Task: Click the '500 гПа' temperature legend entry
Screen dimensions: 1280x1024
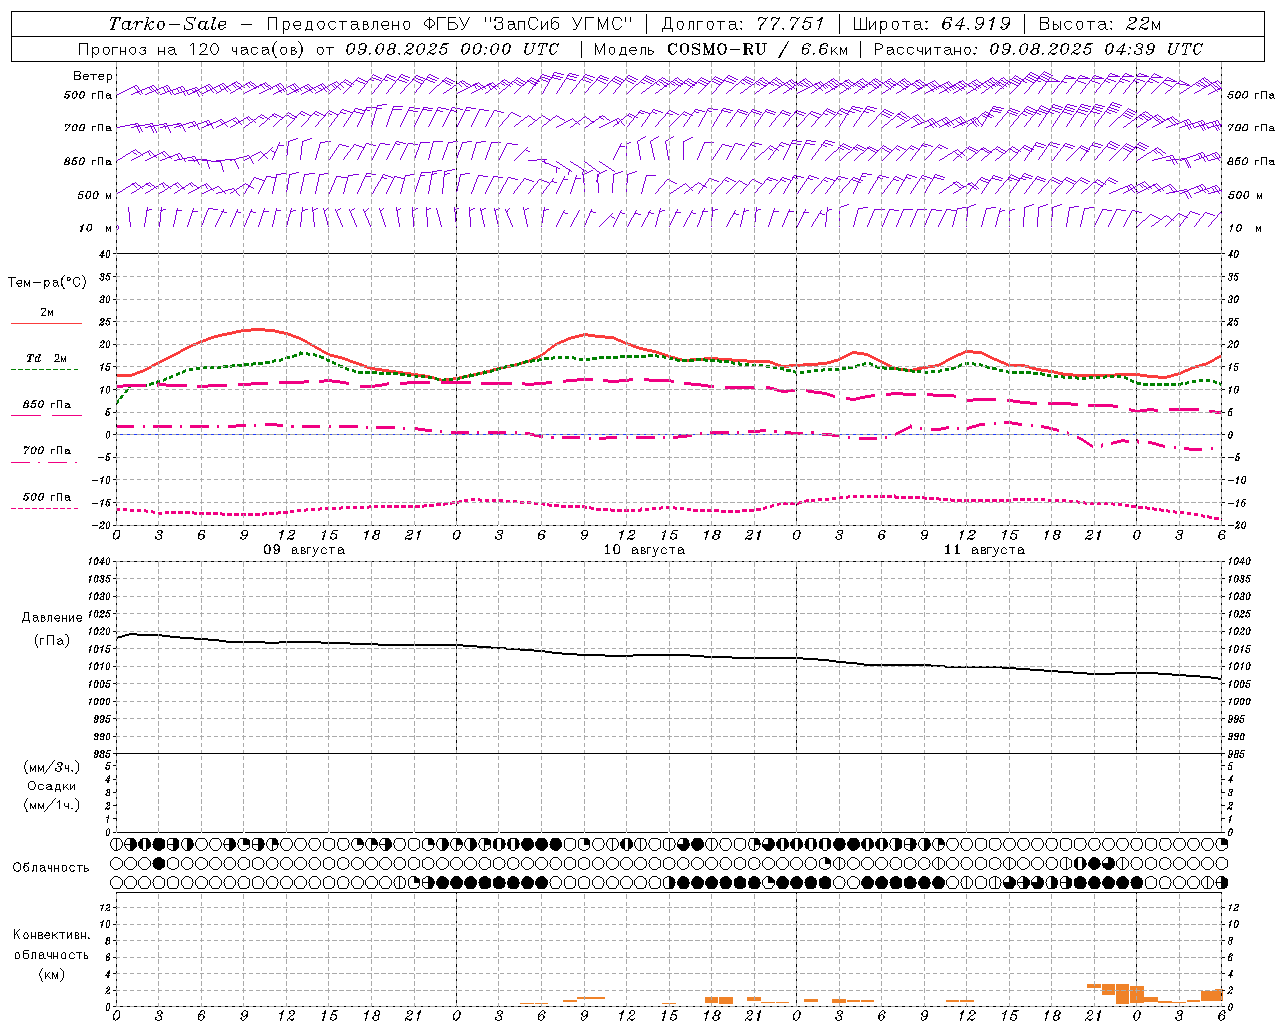Action: point(47,497)
